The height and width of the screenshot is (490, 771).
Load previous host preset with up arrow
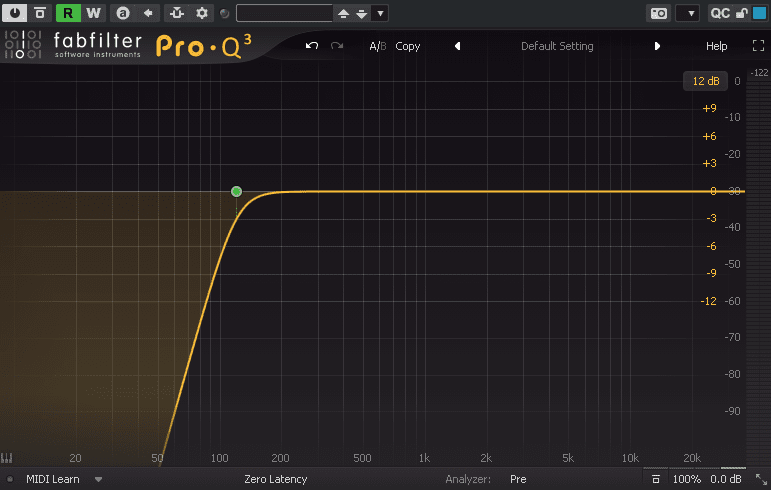(343, 13)
